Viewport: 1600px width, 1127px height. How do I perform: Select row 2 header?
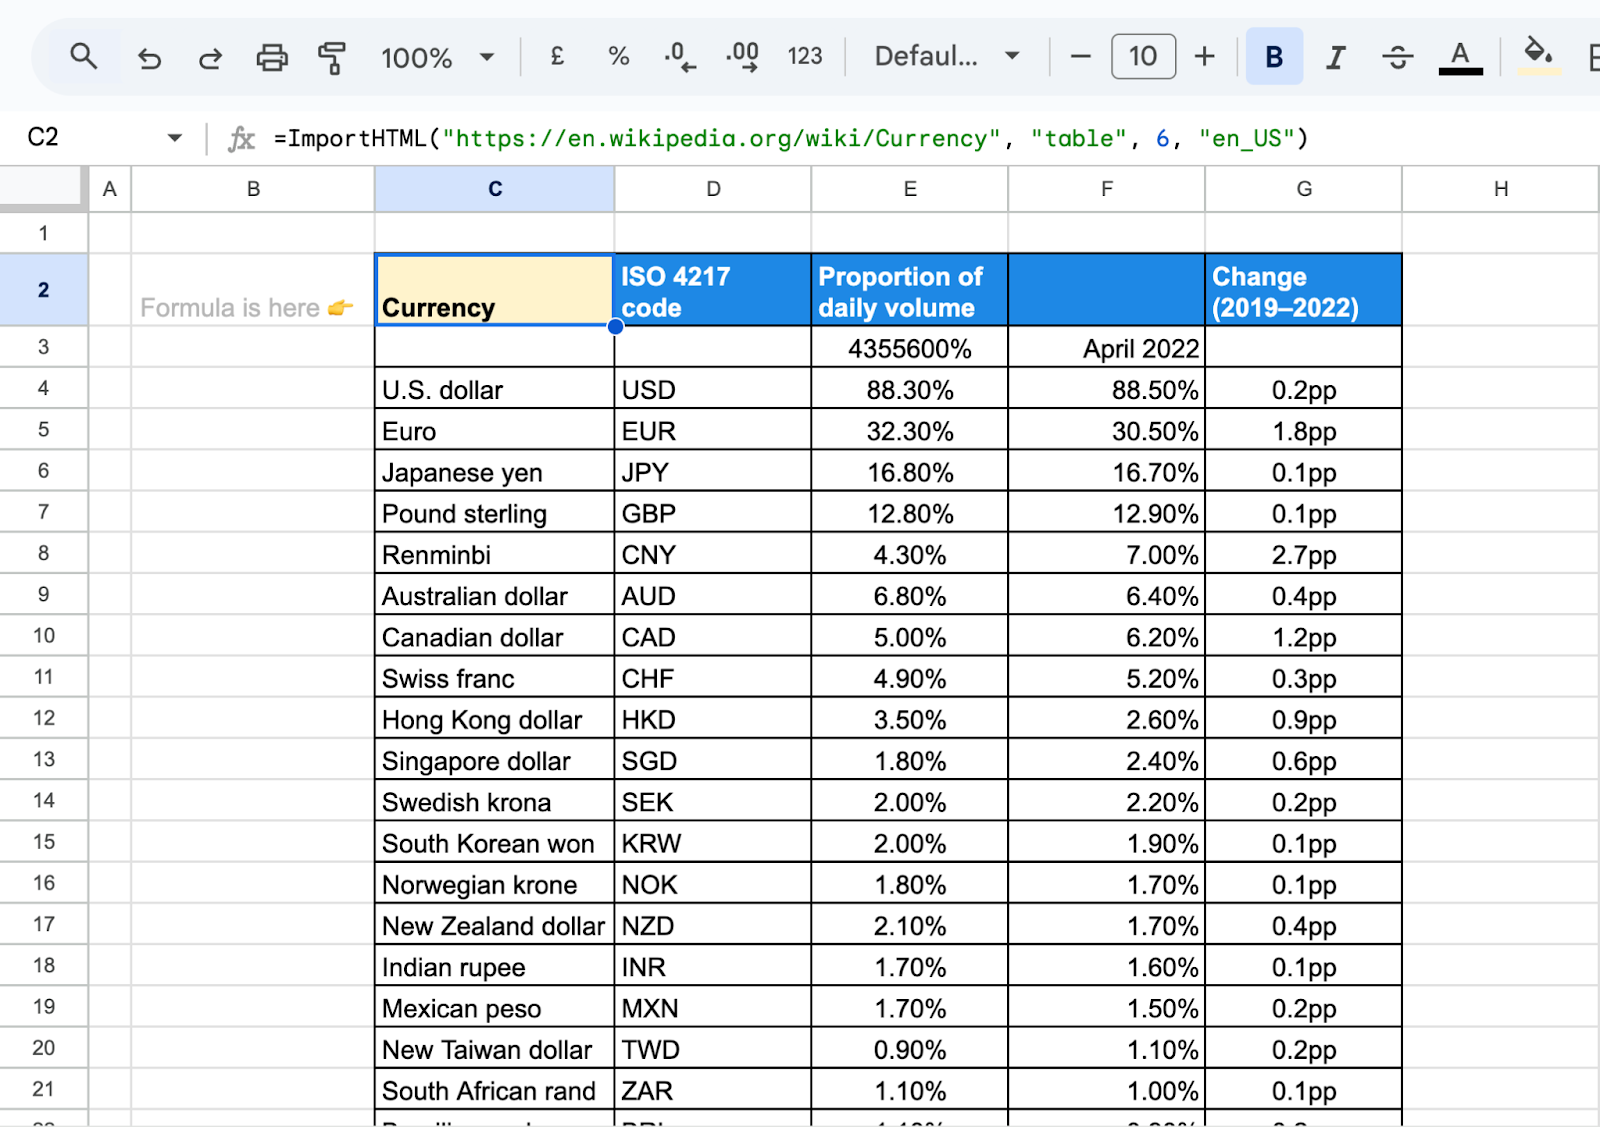tap(43, 290)
